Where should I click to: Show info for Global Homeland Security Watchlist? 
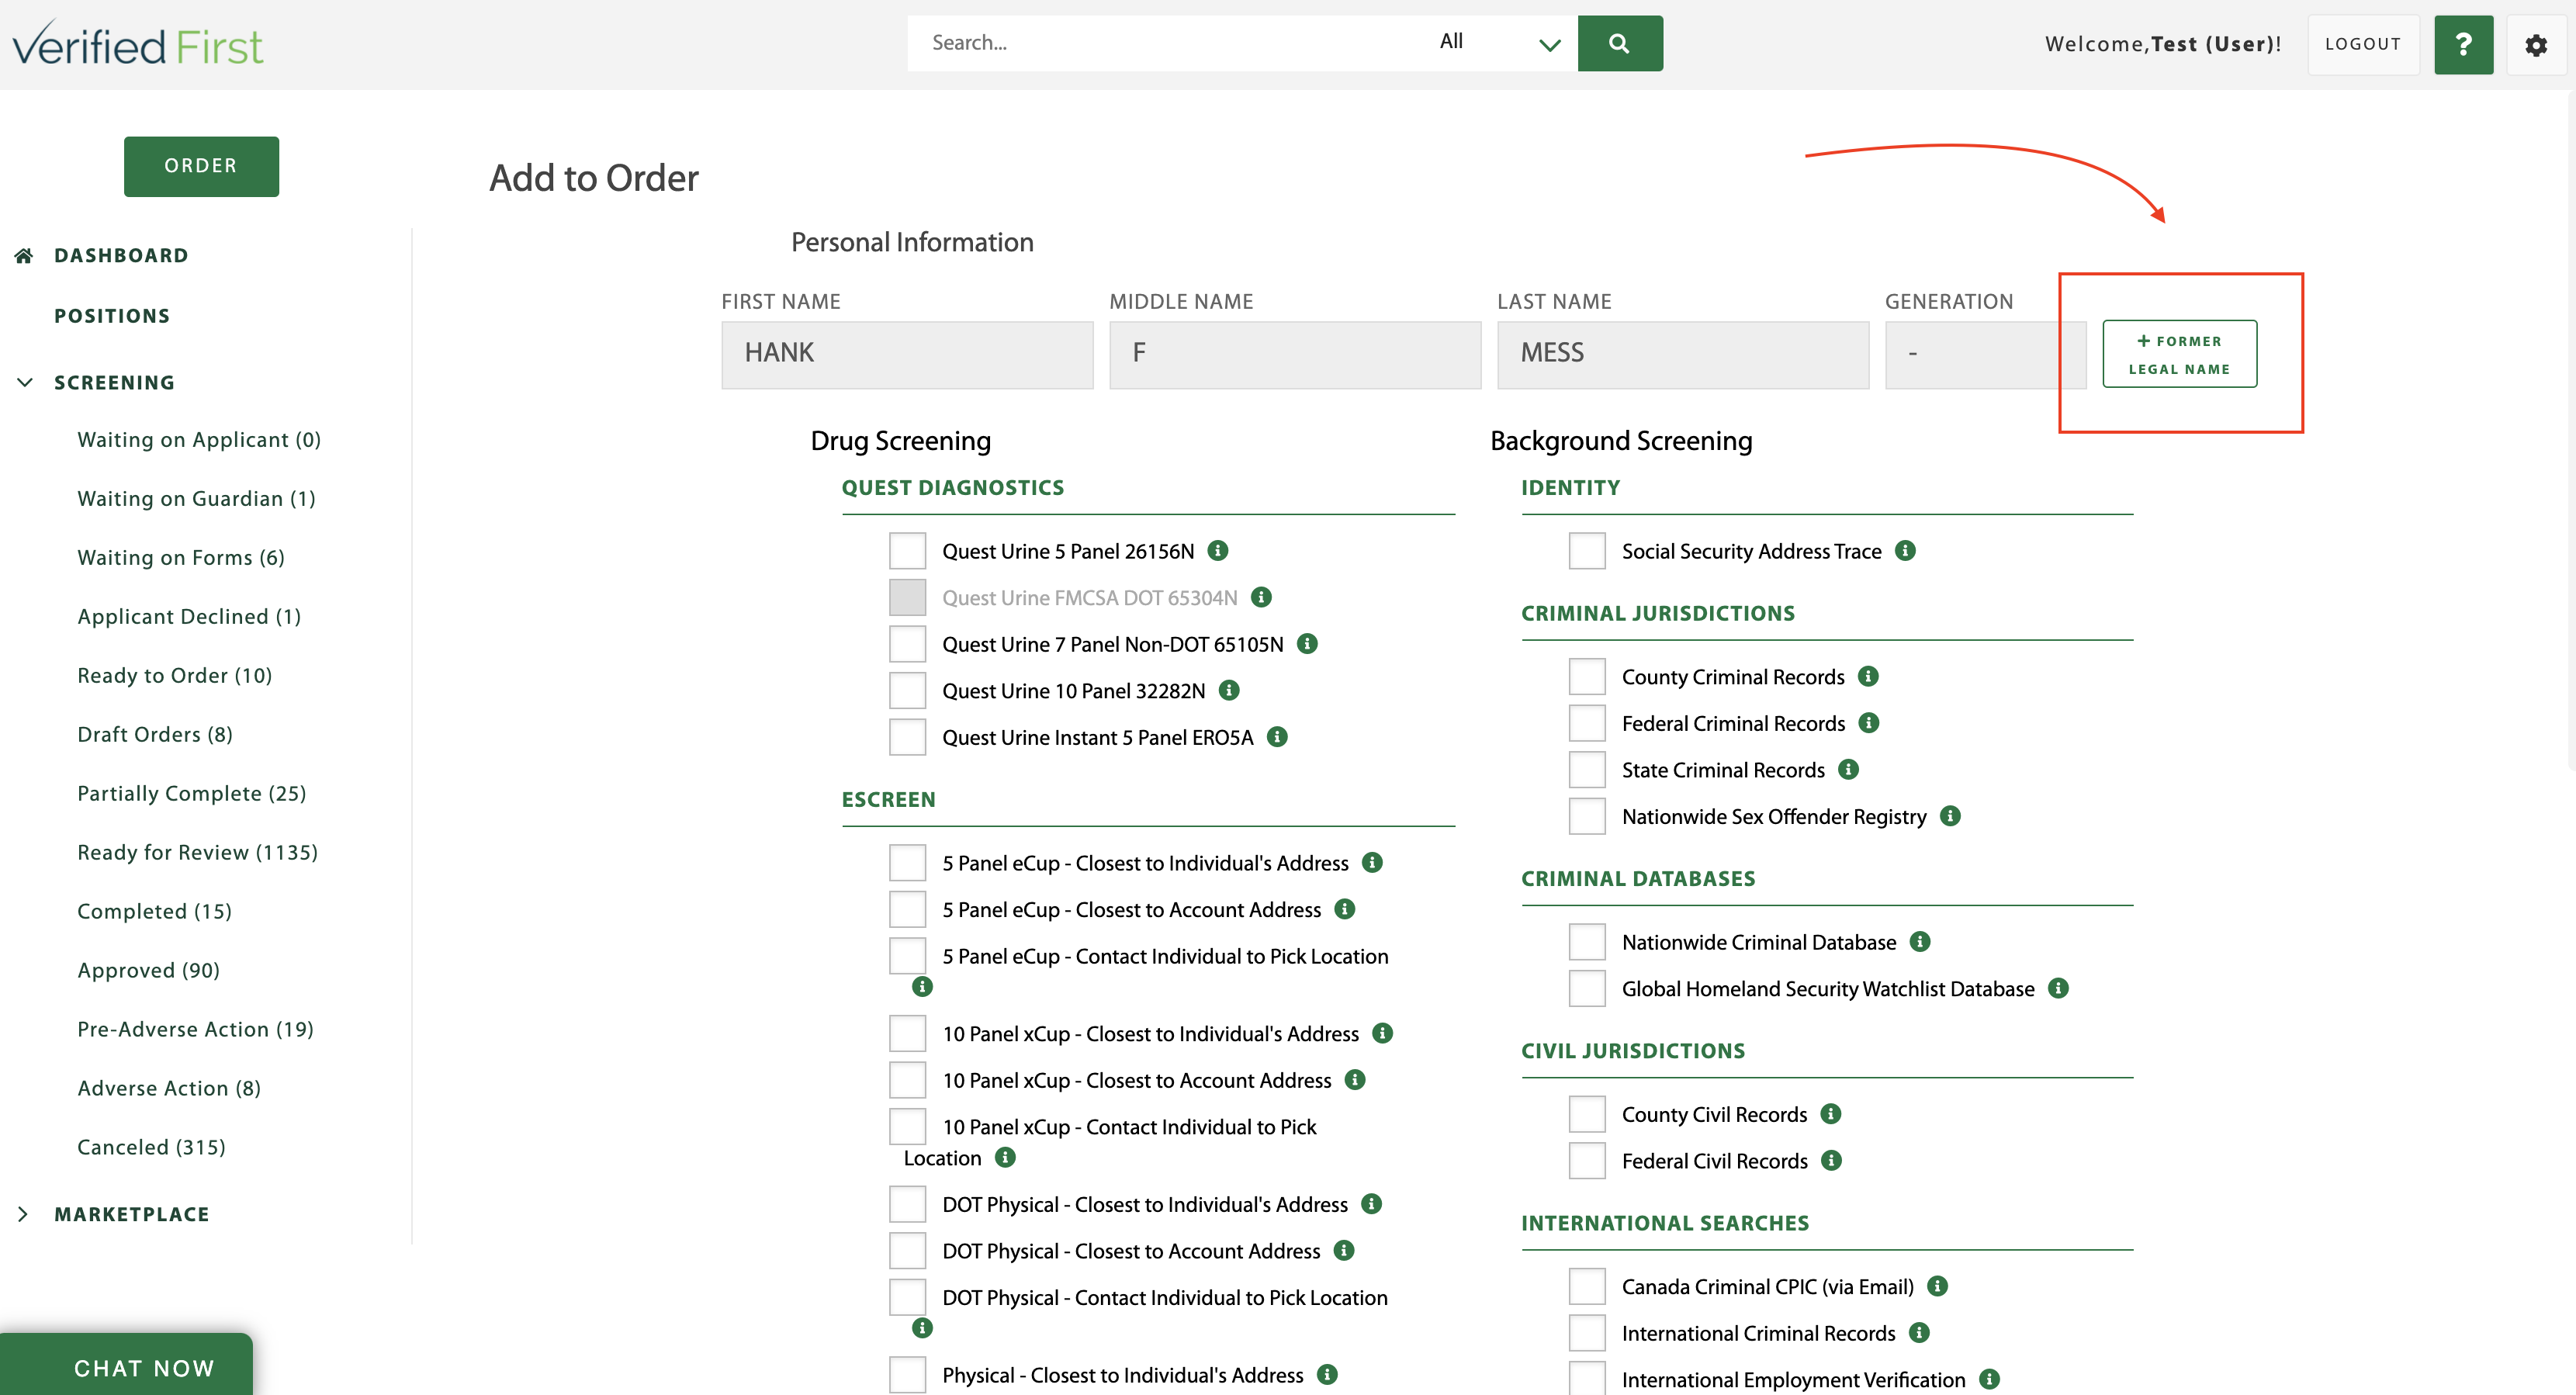tap(2058, 988)
